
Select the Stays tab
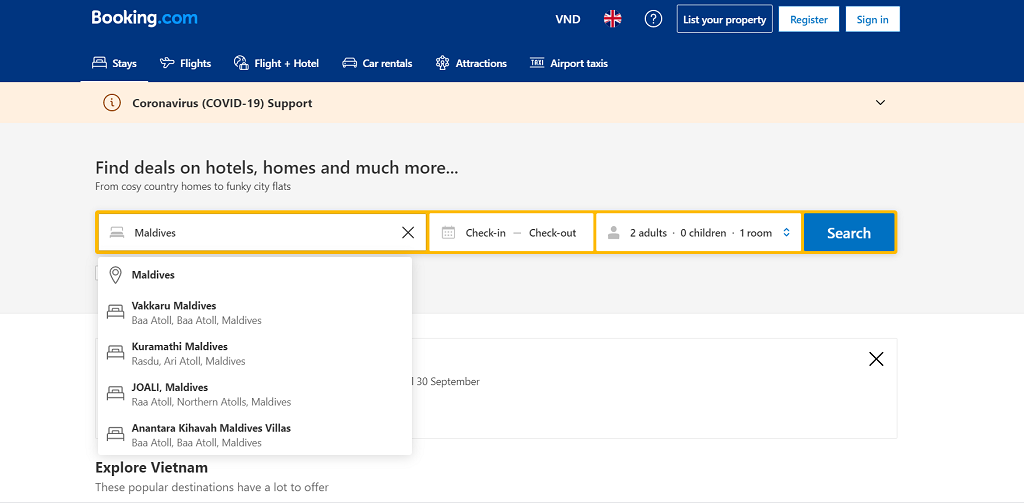point(114,63)
